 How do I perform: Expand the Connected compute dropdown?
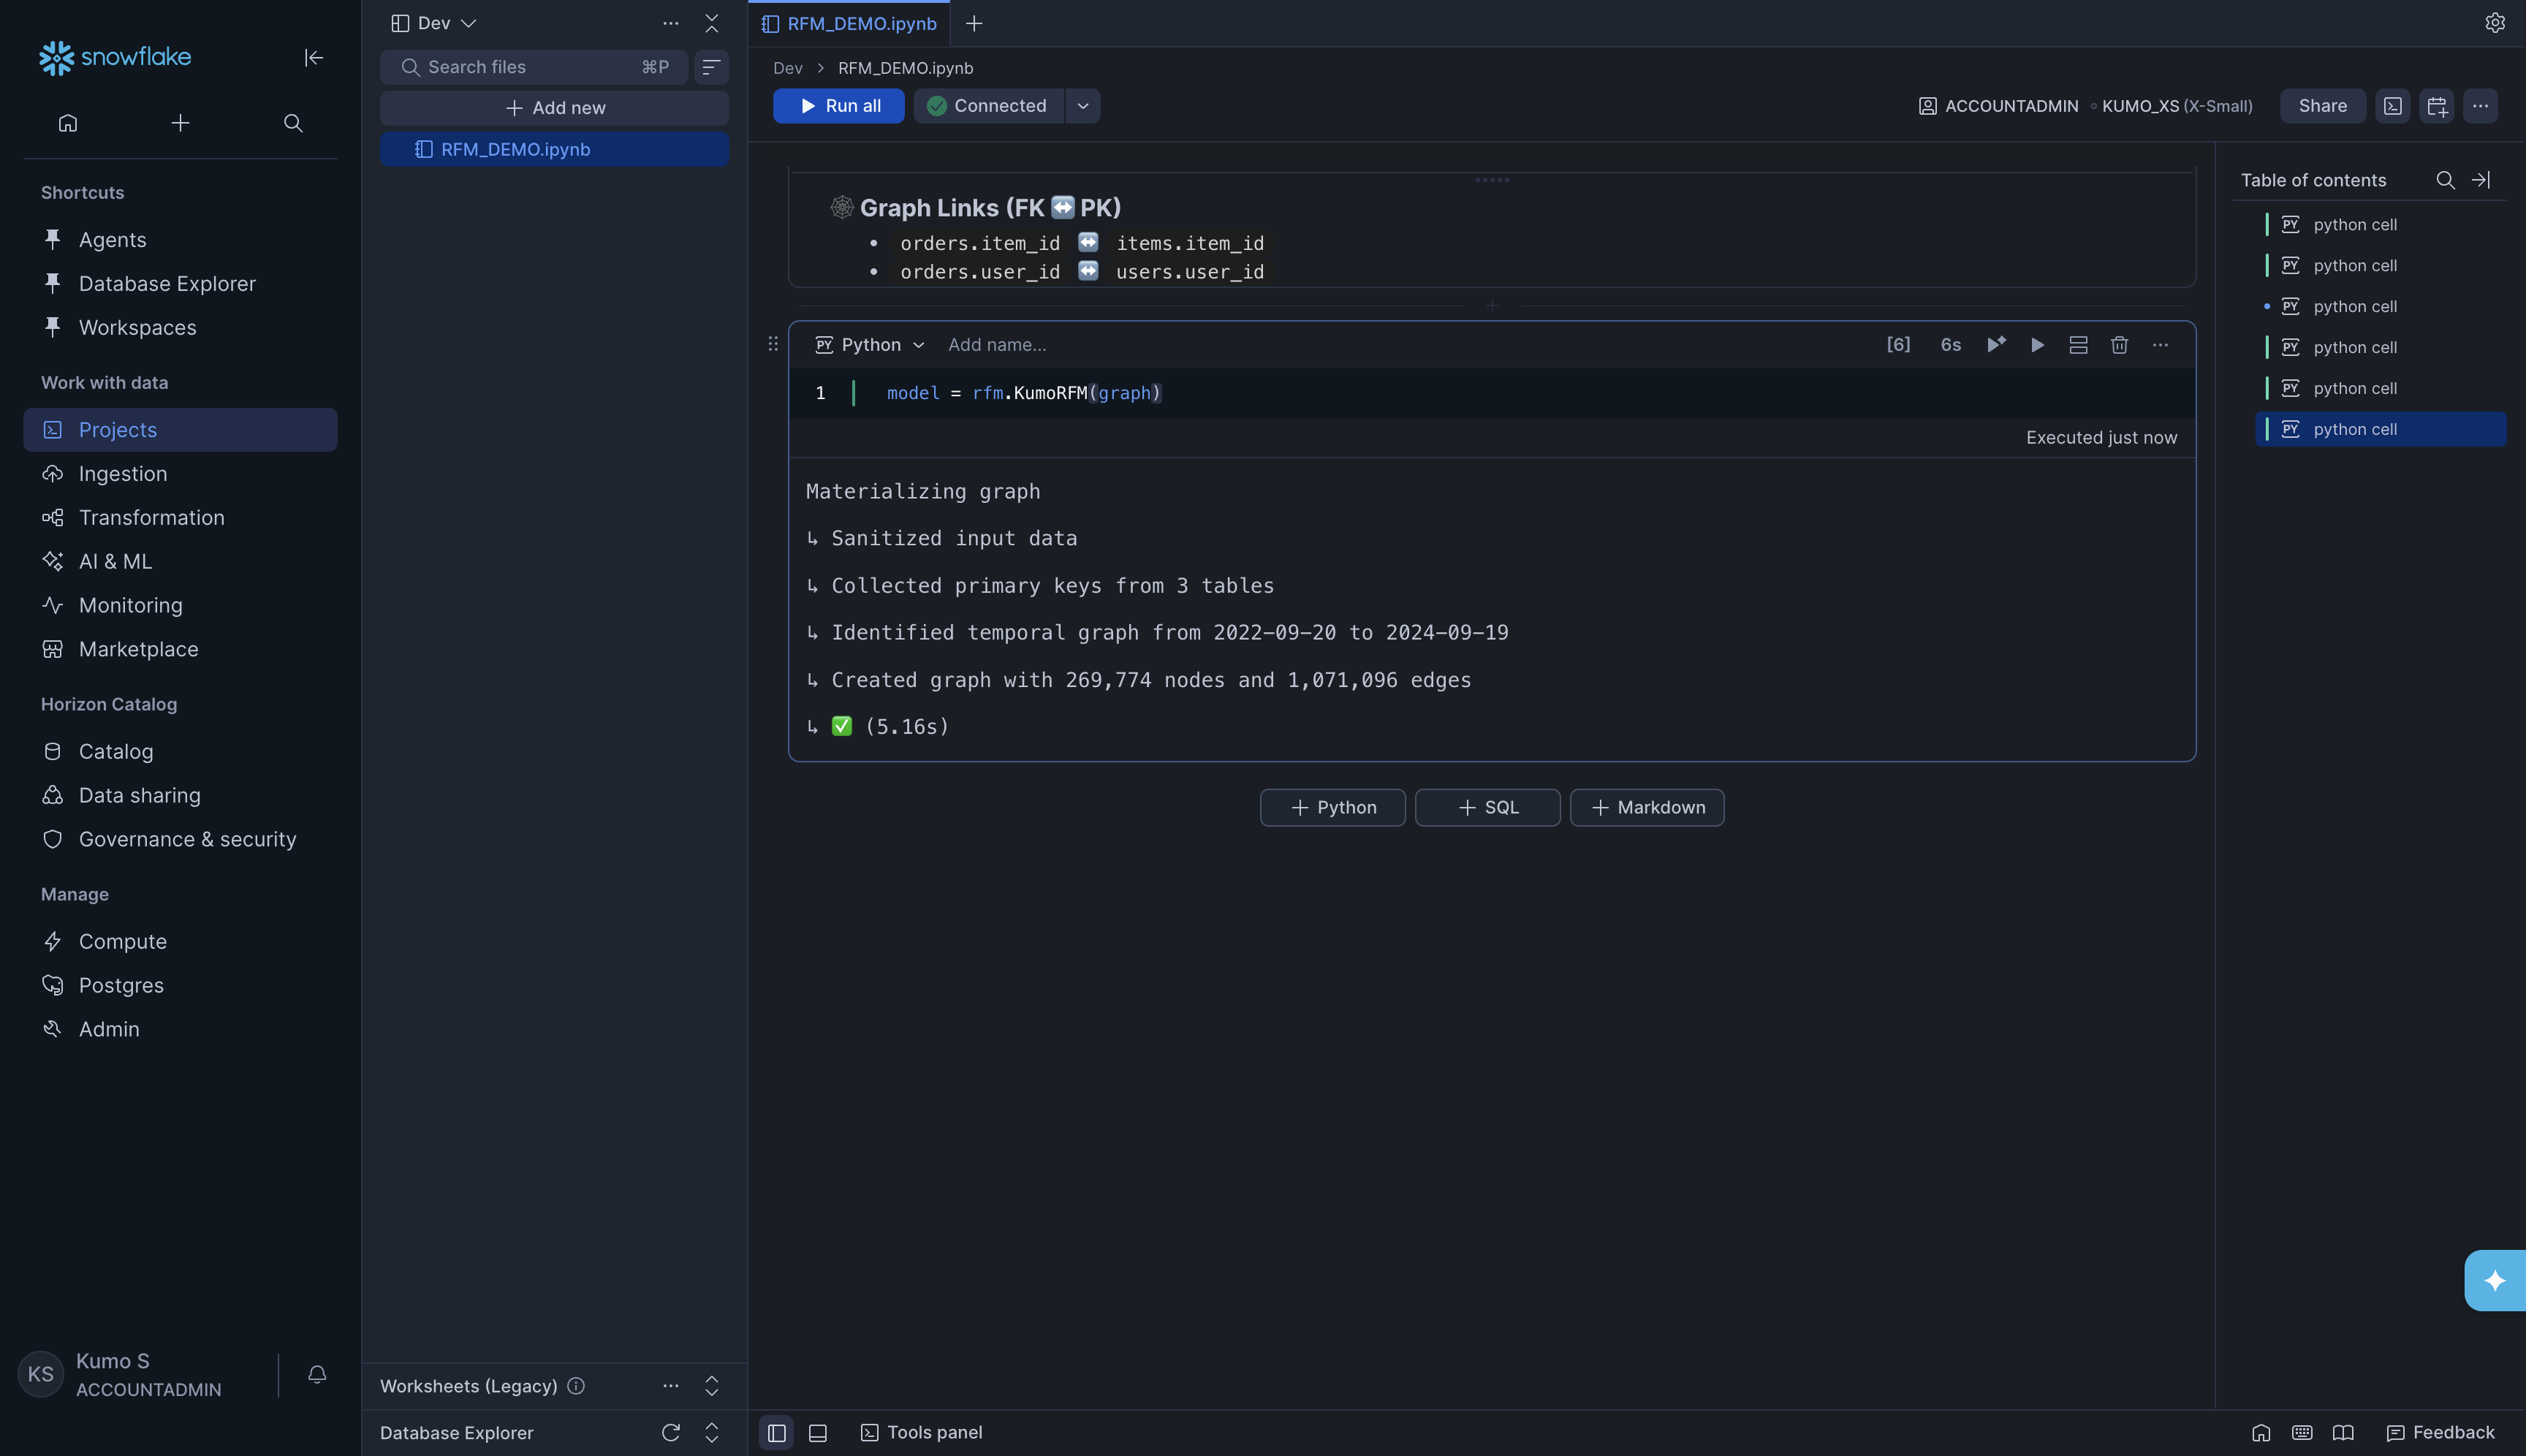point(1083,105)
